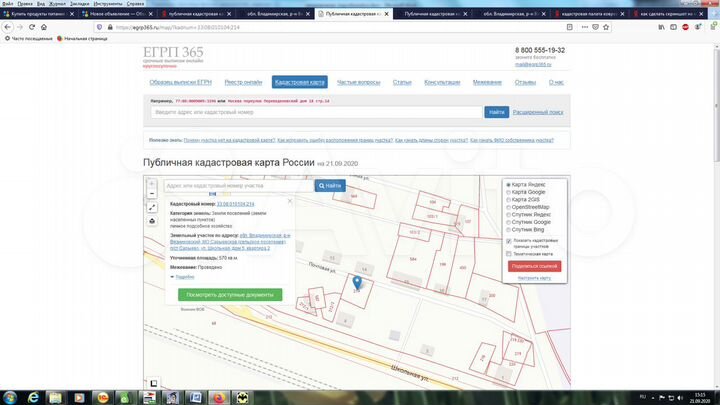The image size is (720, 405).
Task: Toggle reader view icon in the address bar
Action: click(x=570, y=27)
